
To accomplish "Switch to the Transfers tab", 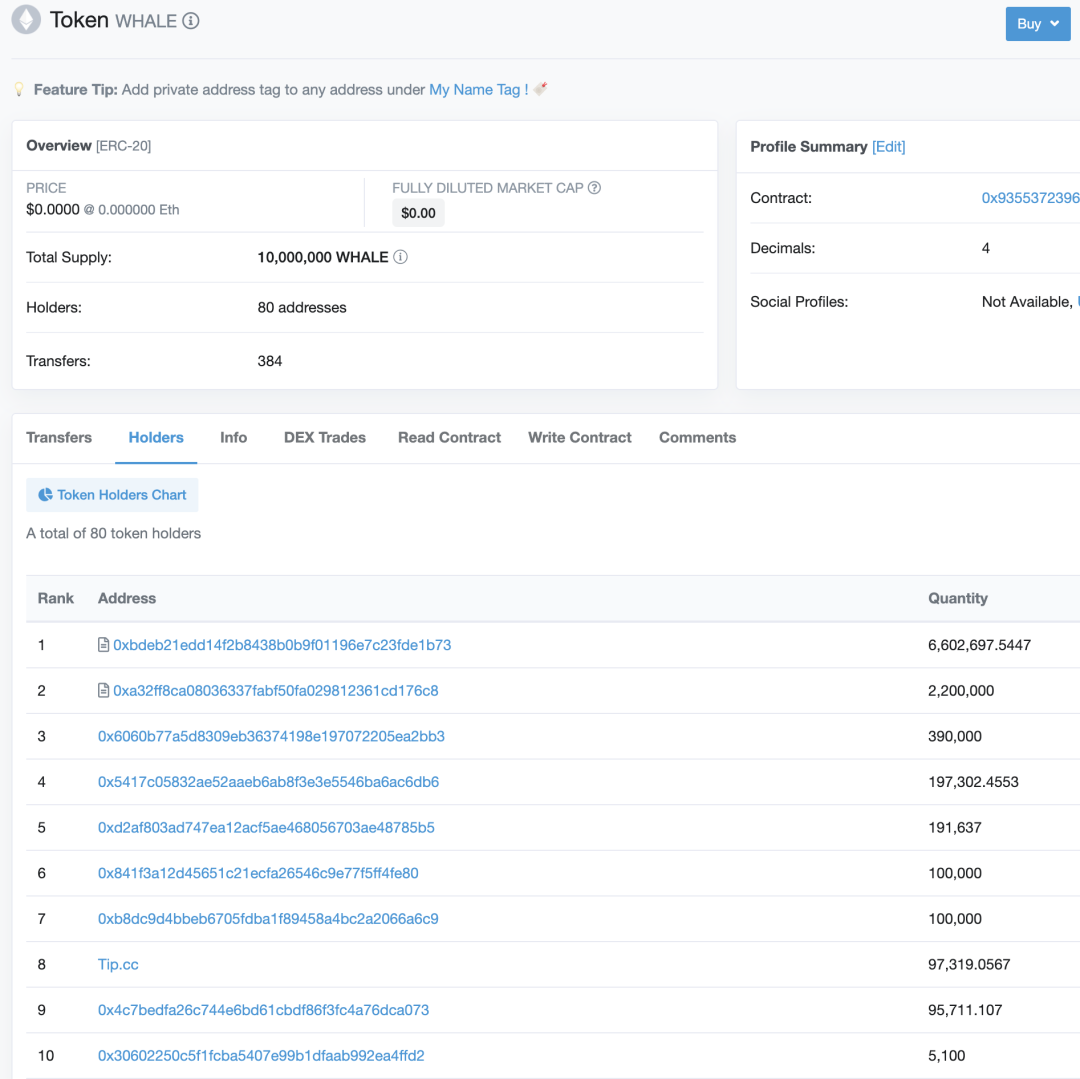I will click(x=59, y=438).
